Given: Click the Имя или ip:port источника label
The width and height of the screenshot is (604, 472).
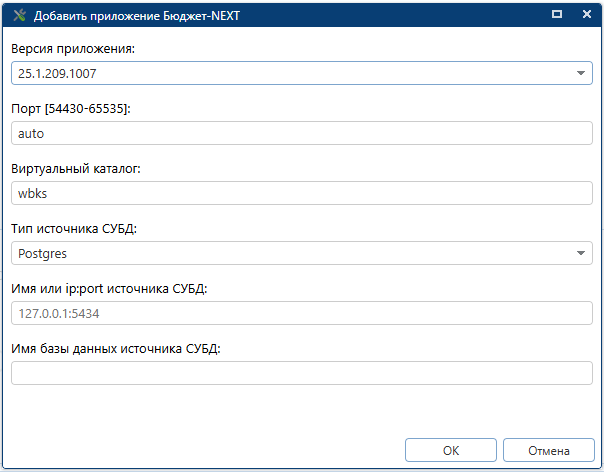Looking at the screenshot, I should pos(108,288).
